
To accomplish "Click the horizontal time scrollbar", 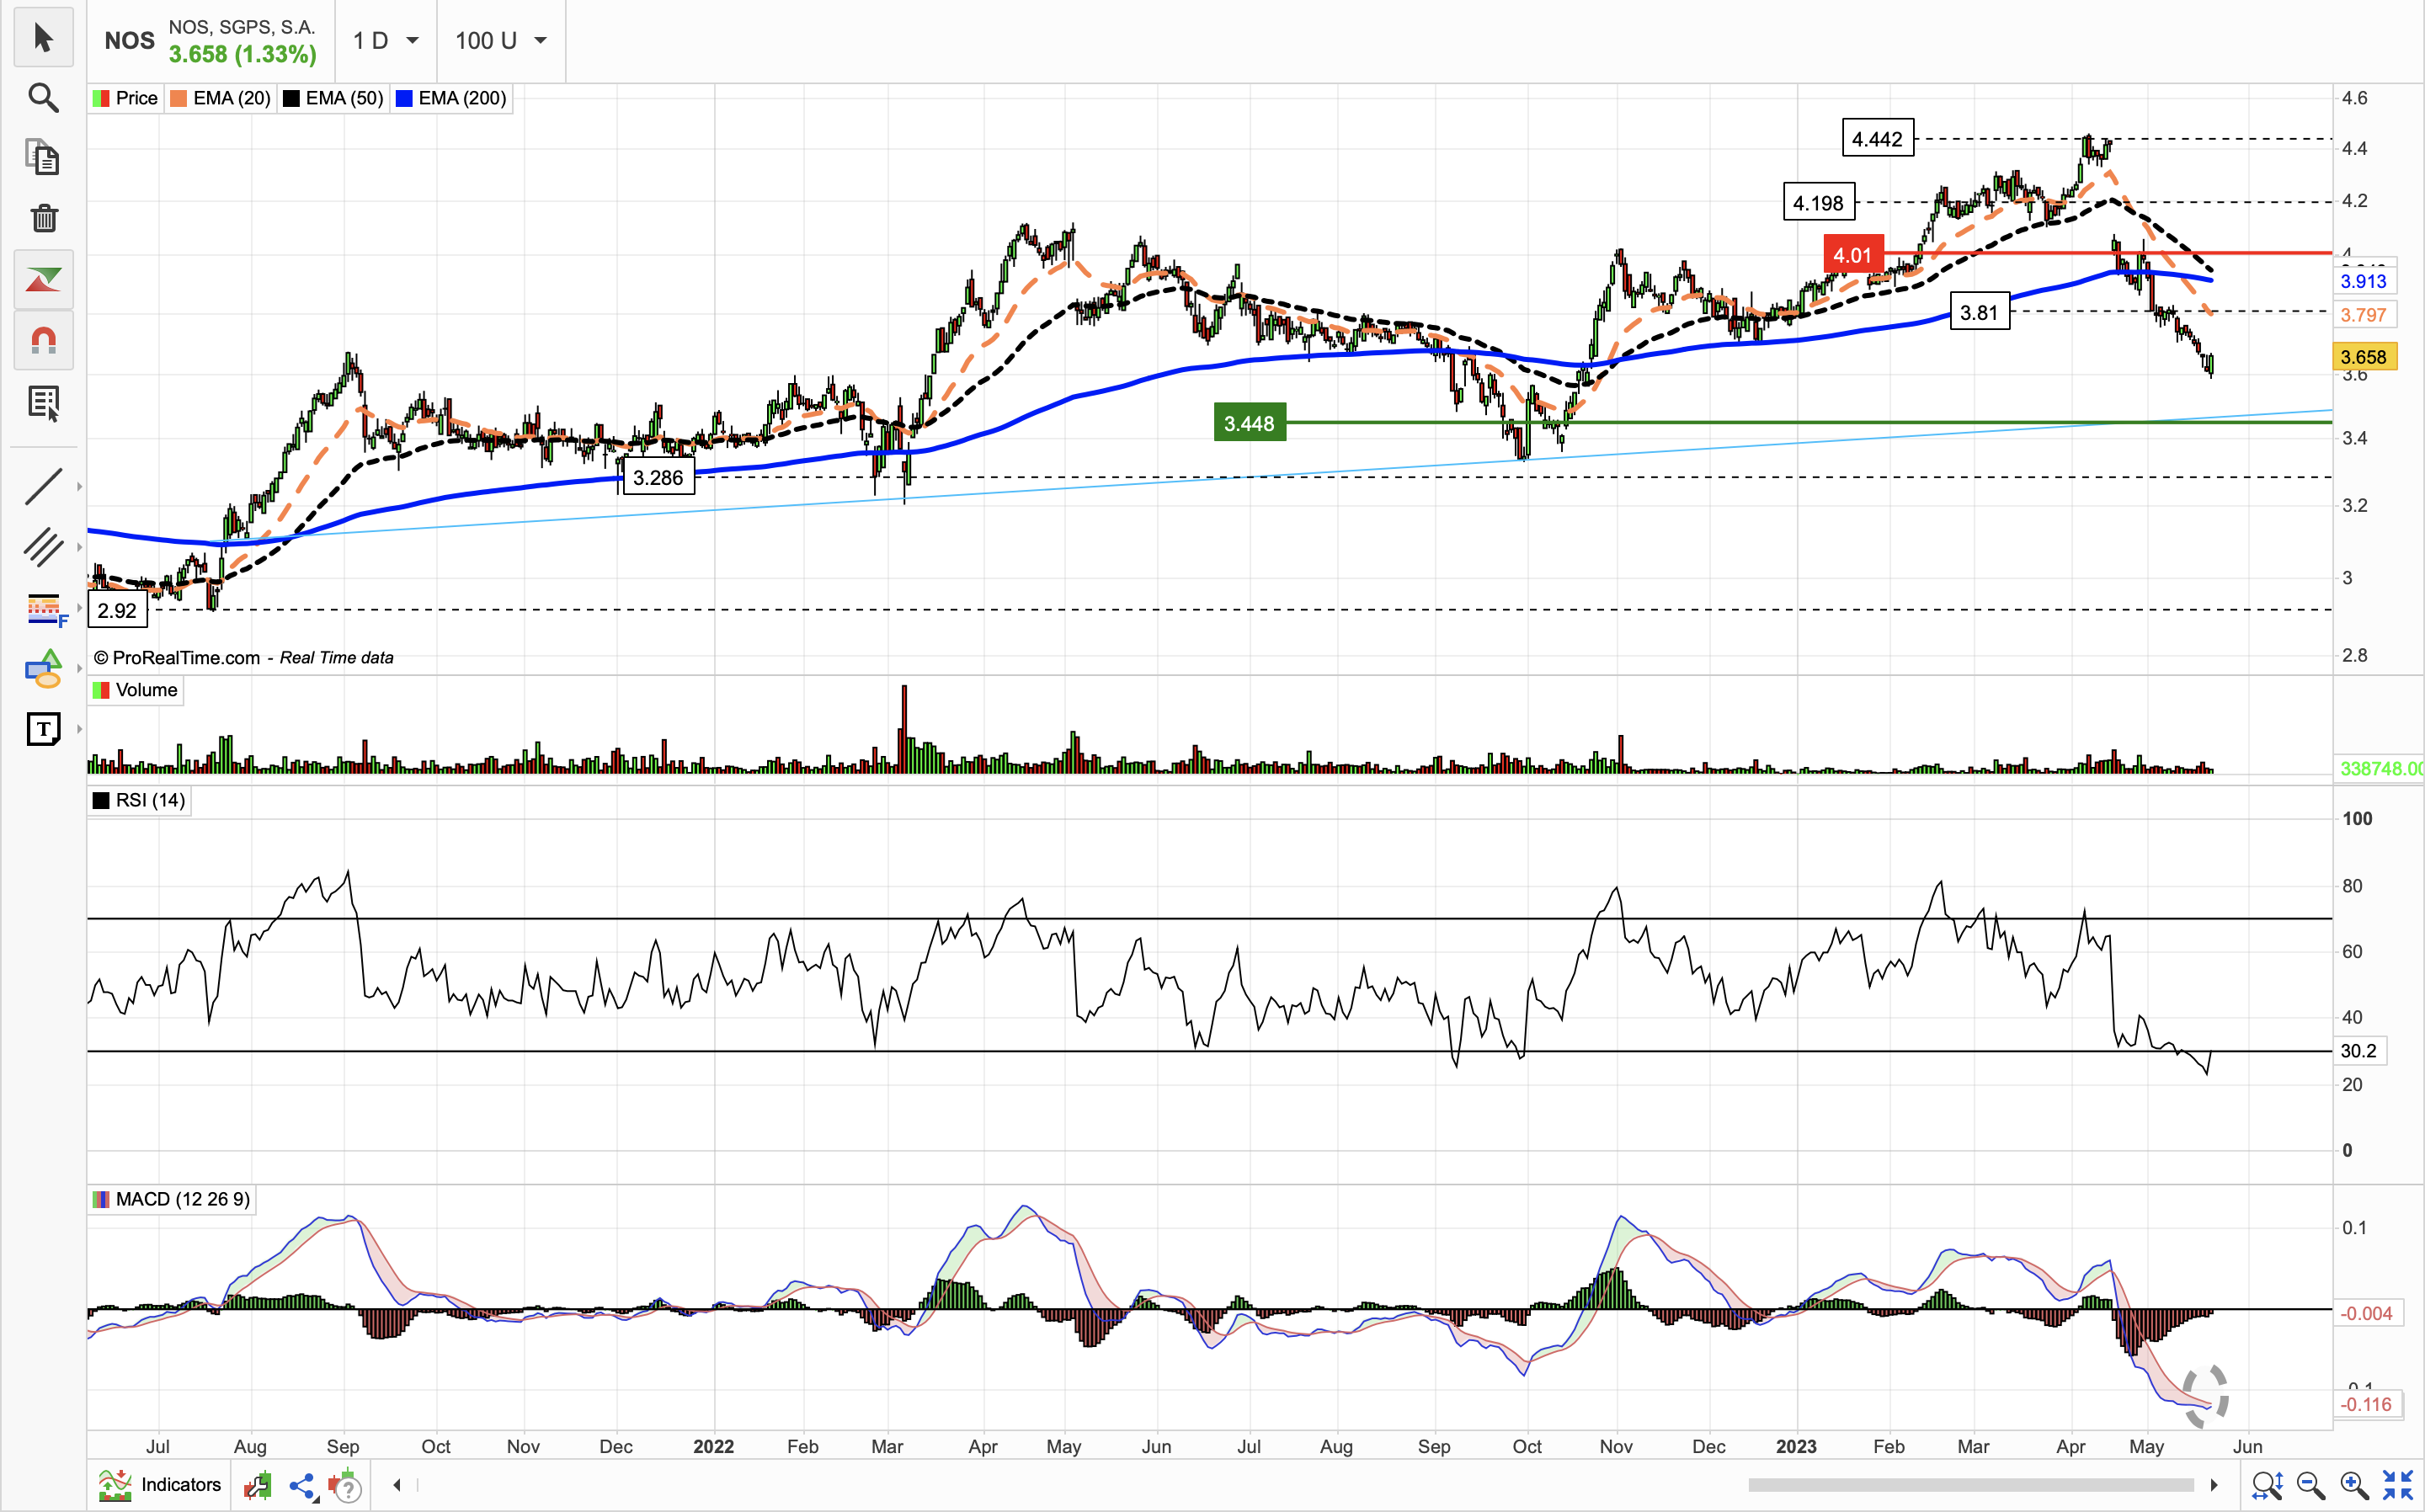I will 1970,1485.
